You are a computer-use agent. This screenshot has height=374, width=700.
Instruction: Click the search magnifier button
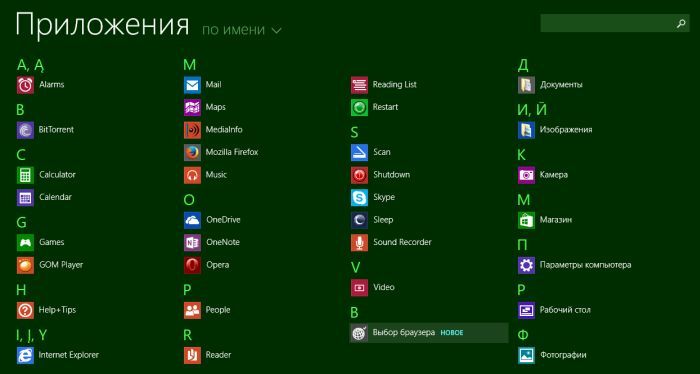[x=681, y=23]
